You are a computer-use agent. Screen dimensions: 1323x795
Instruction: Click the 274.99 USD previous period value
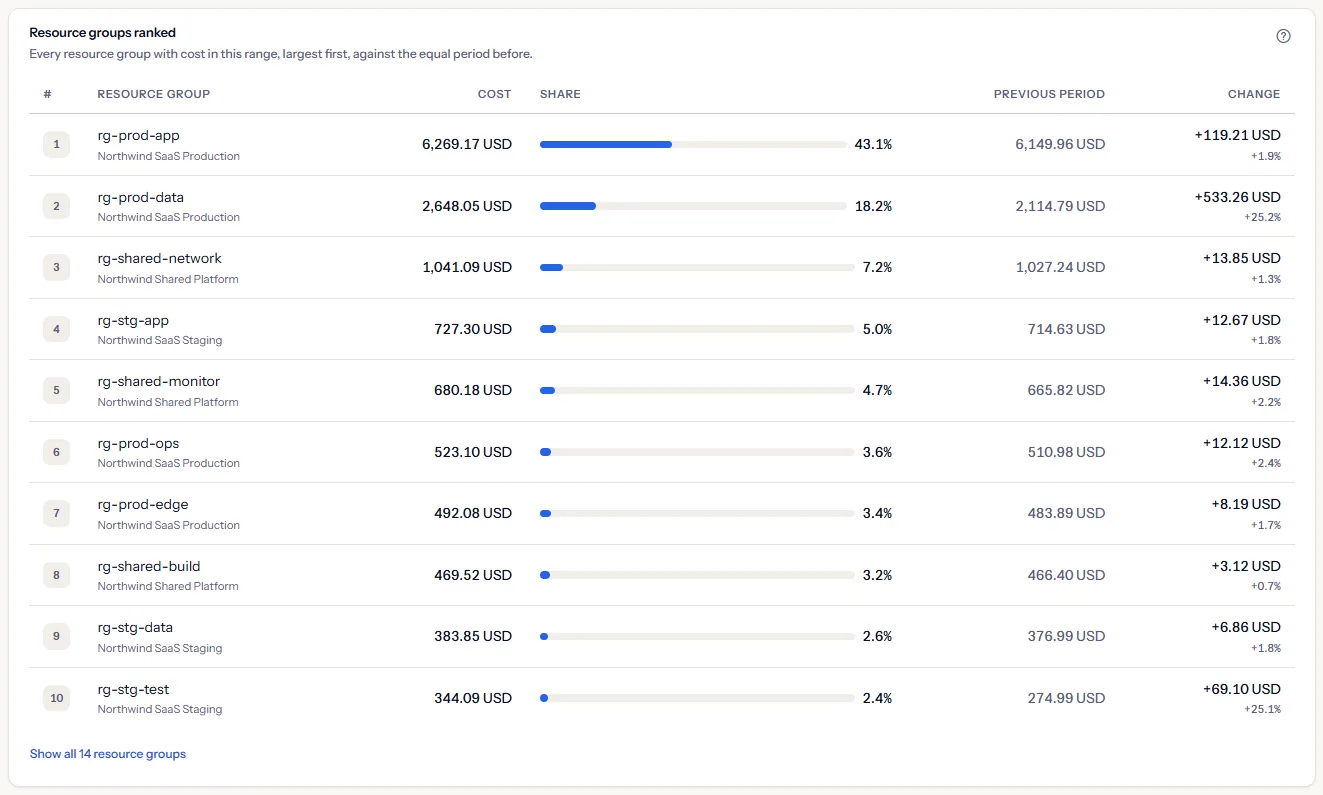pyautogui.click(x=1067, y=698)
